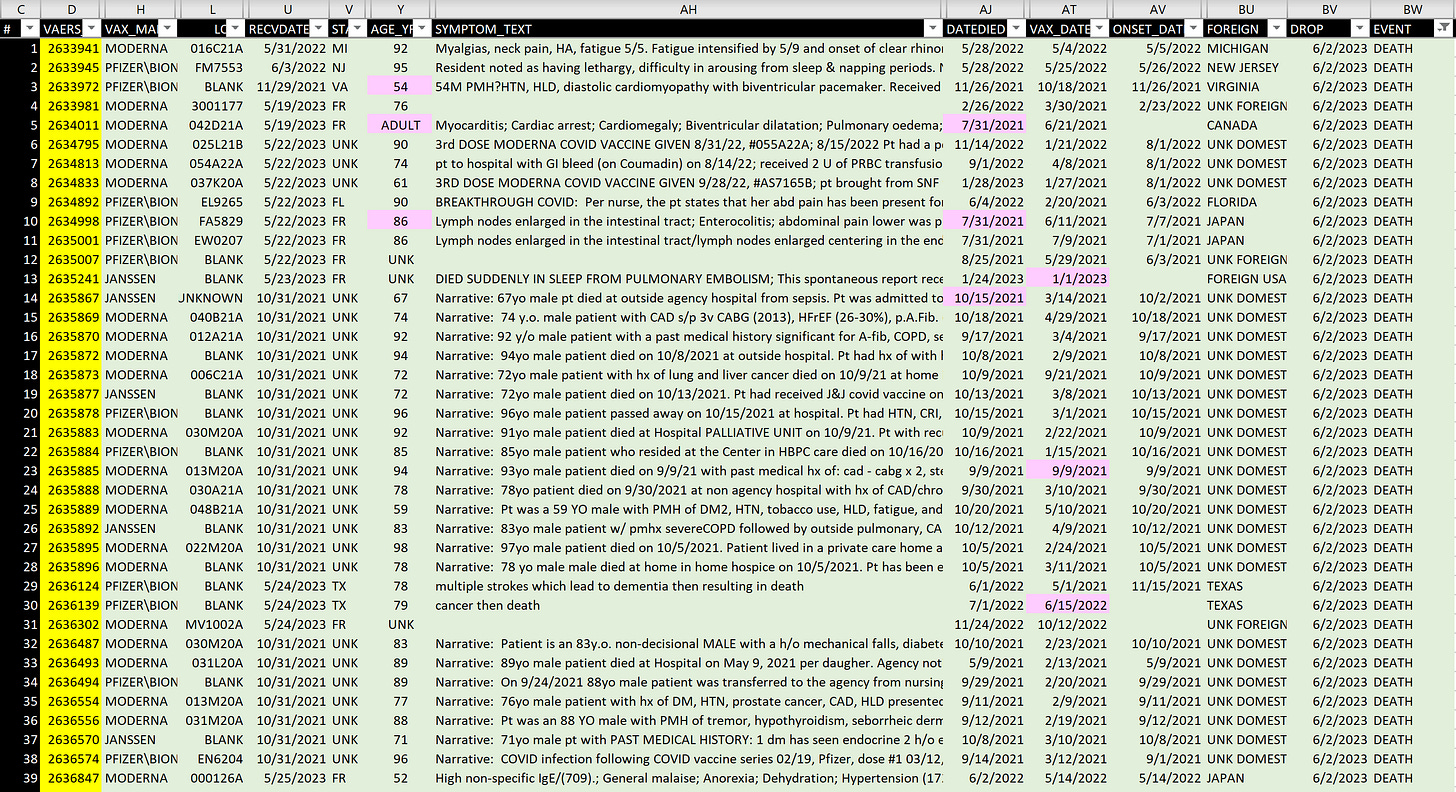
Task: Select row number 20 in the index column
Action: pos(20,413)
